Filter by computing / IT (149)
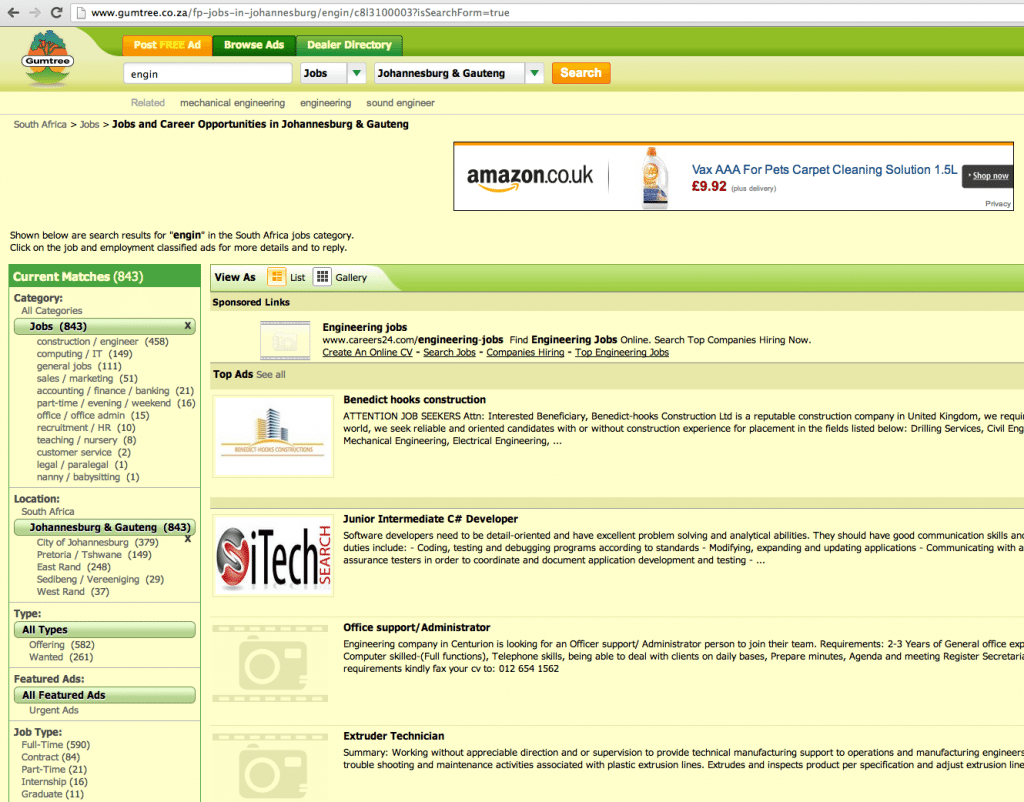 84,354
